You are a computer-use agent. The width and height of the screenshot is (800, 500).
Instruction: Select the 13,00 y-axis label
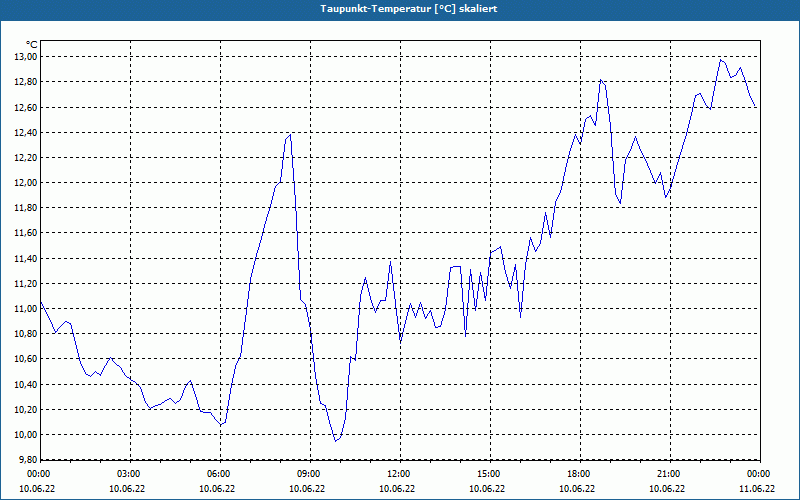pyautogui.click(x=26, y=57)
